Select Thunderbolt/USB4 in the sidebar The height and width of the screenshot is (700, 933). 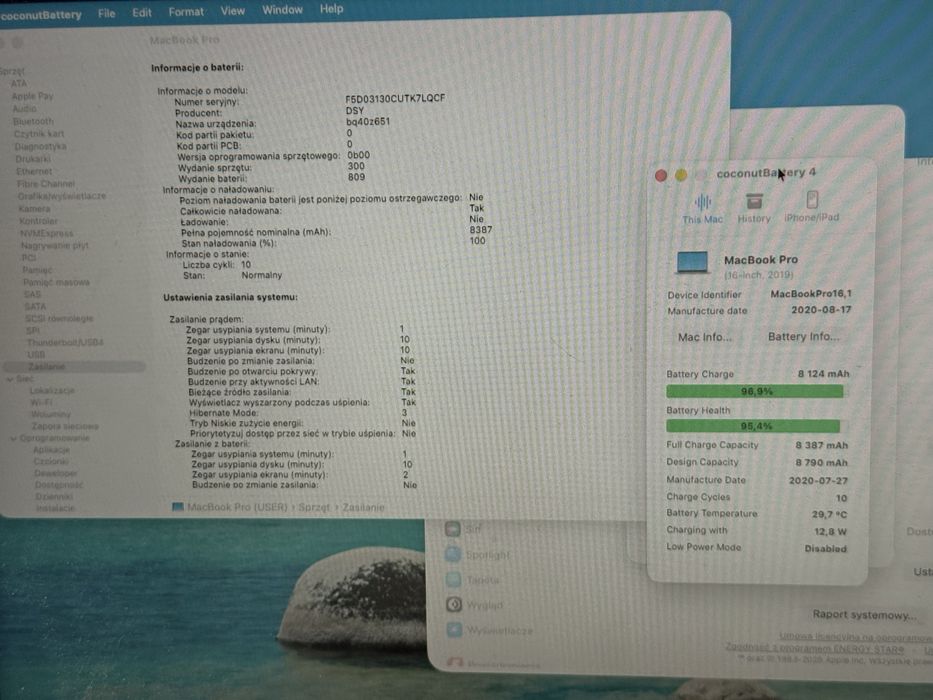[x=65, y=342]
